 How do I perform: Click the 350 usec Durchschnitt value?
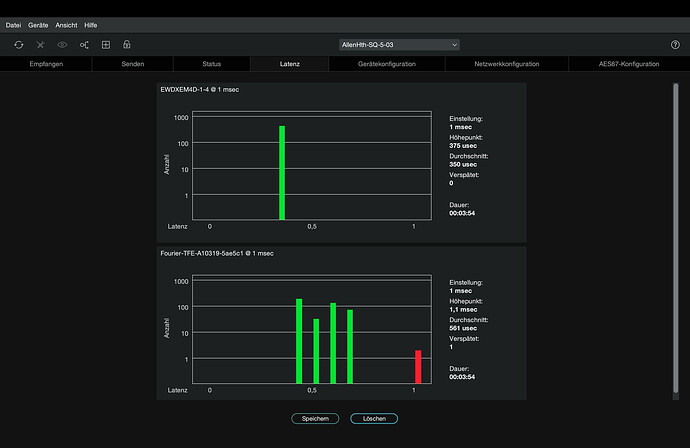[x=463, y=164]
